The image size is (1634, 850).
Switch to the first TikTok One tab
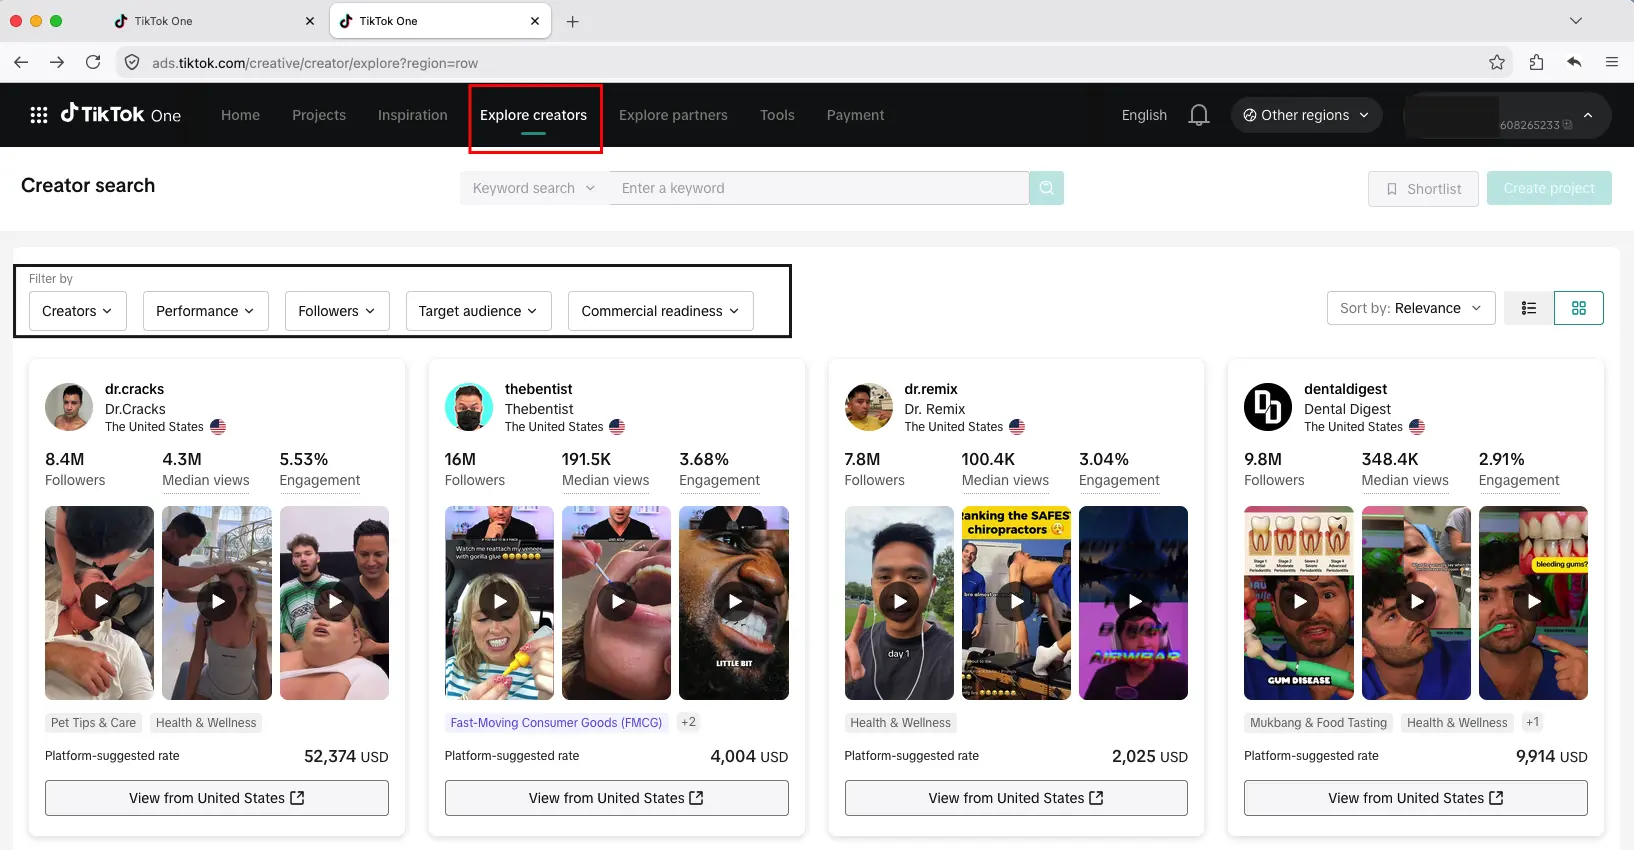214,21
